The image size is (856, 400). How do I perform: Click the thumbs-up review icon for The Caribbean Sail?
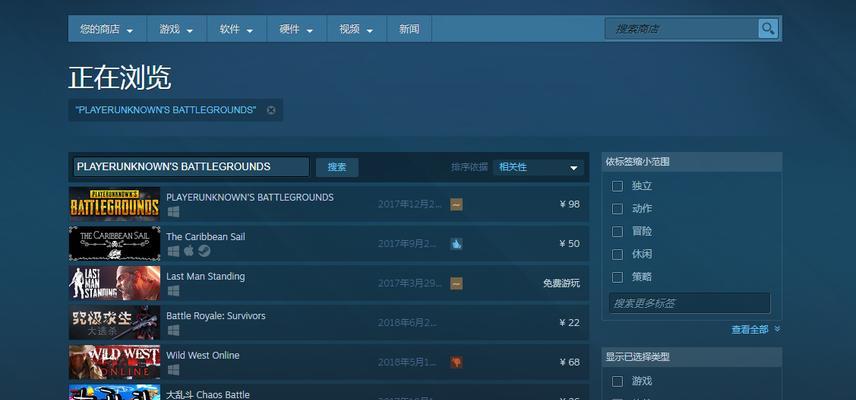point(456,244)
